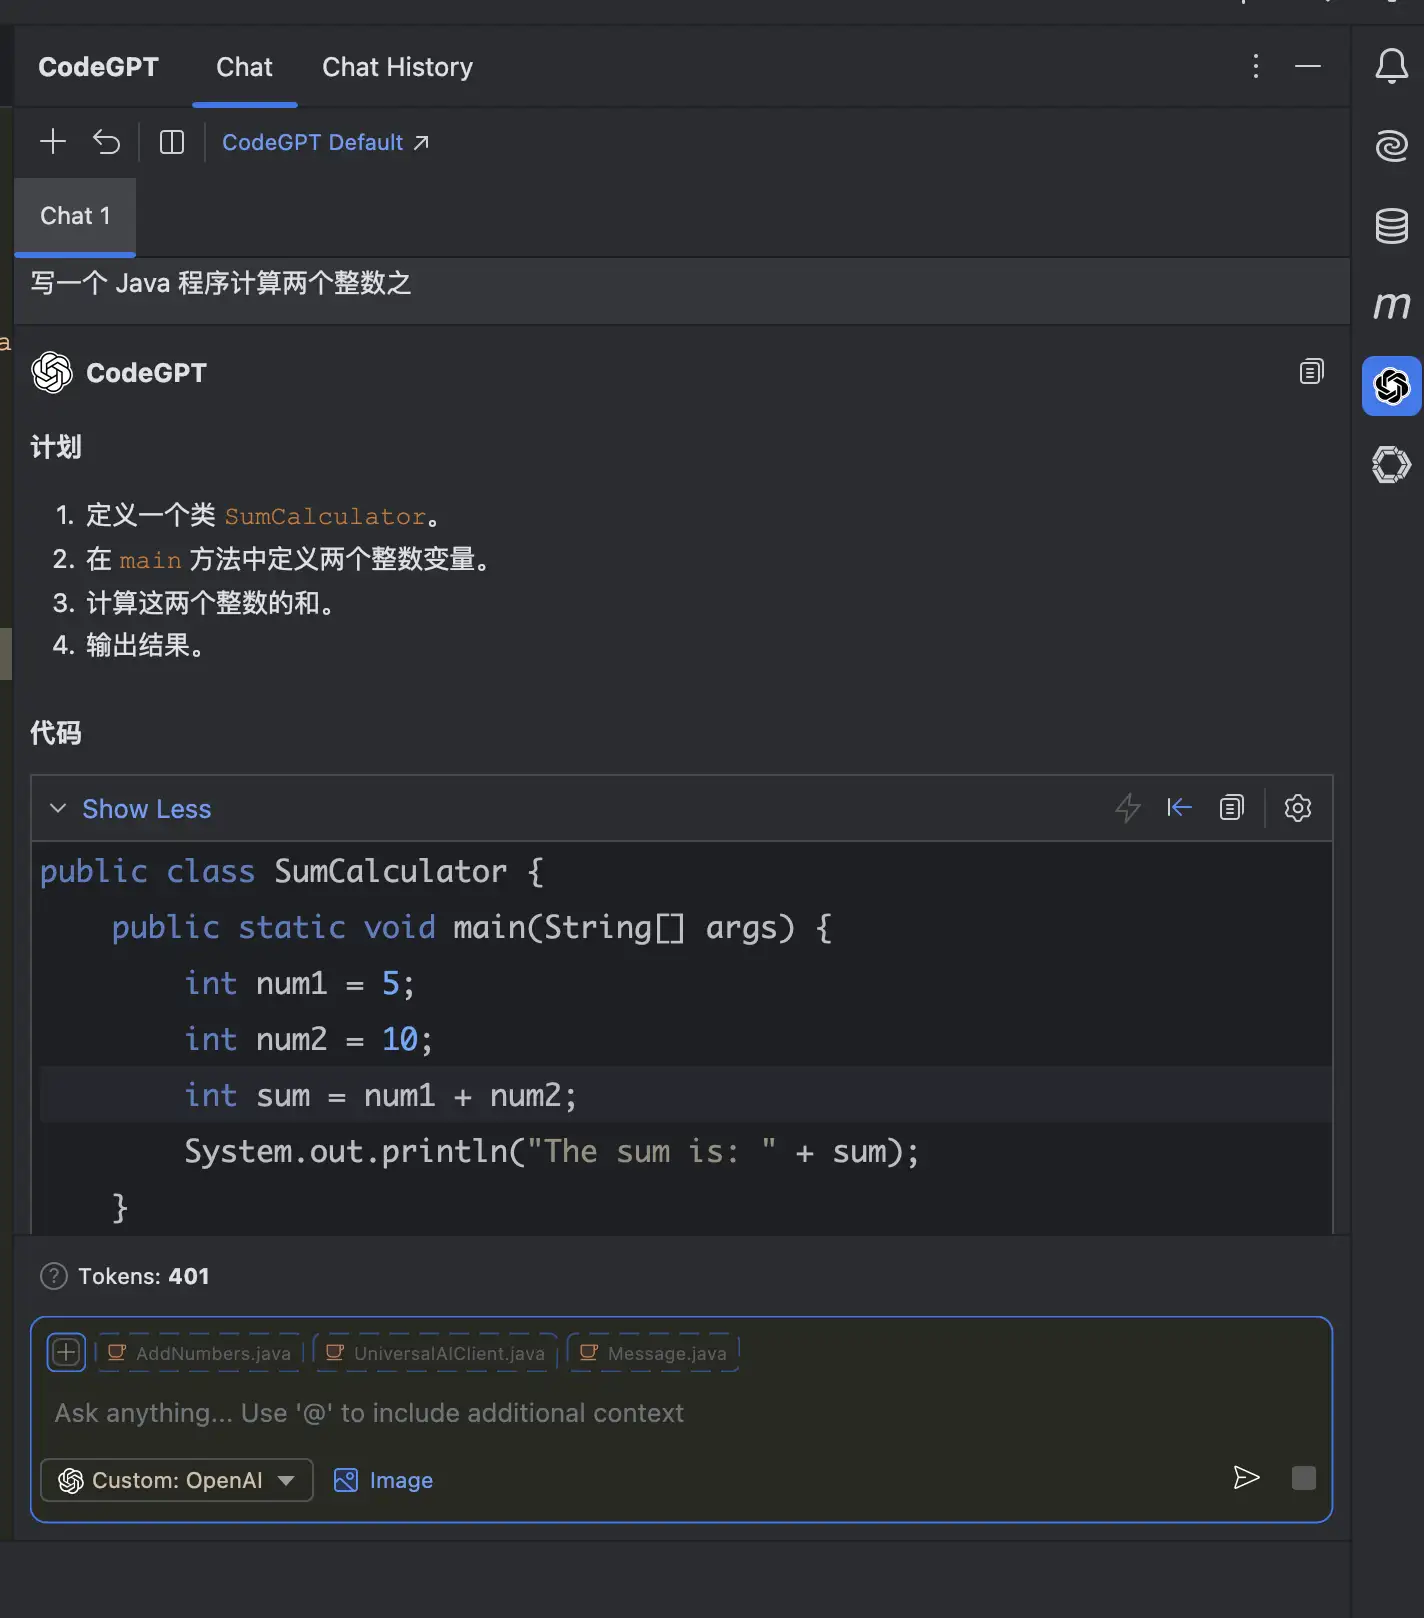The width and height of the screenshot is (1424, 1618).
Task: Open the CodeGPT Default link
Action: click(326, 142)
